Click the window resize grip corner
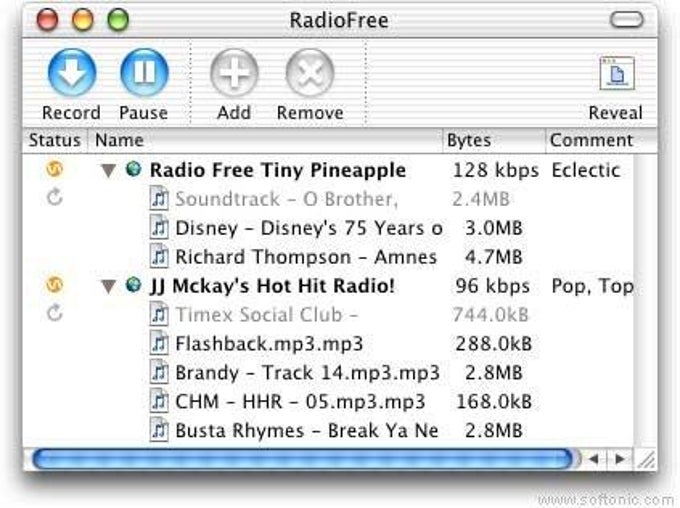 pos(647,459)
